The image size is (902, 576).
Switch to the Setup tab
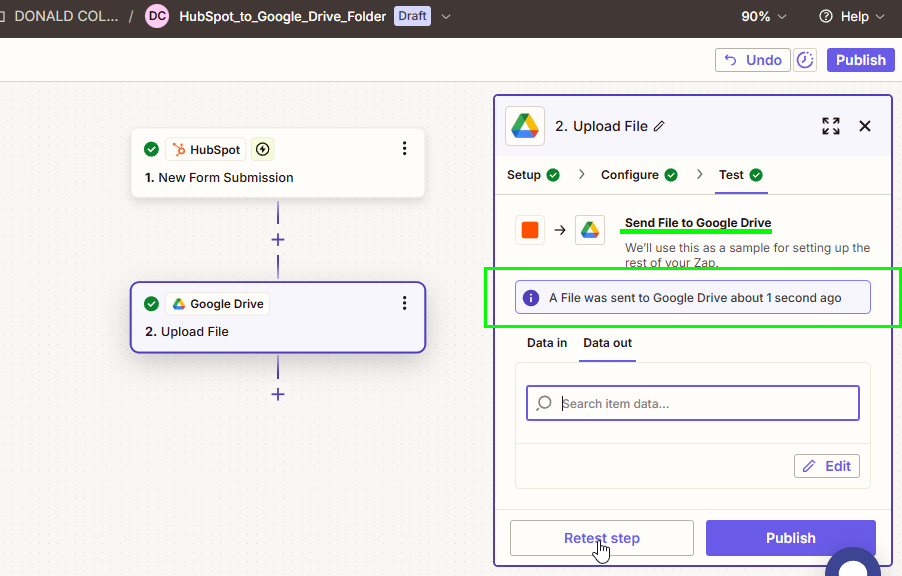tap(533, 175)
